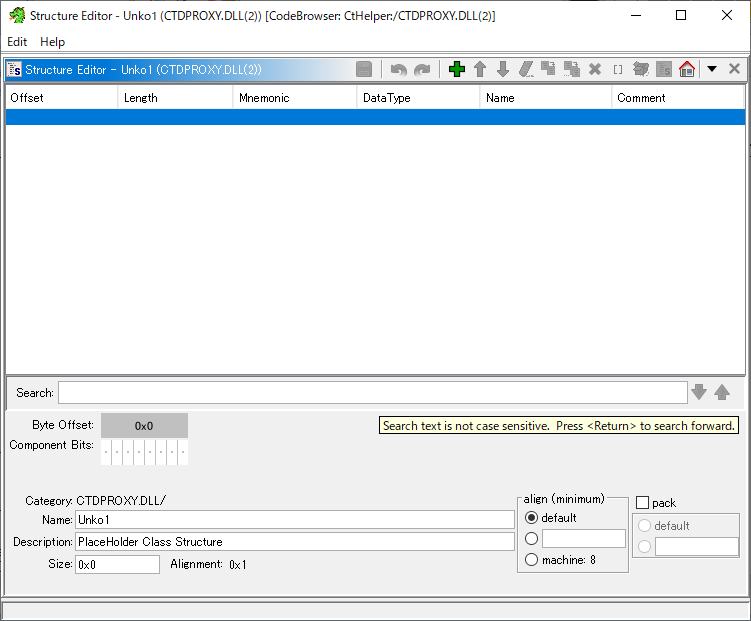Click the Redo change toolbar icon
751x621 pixels.
(x=422, y=70)
